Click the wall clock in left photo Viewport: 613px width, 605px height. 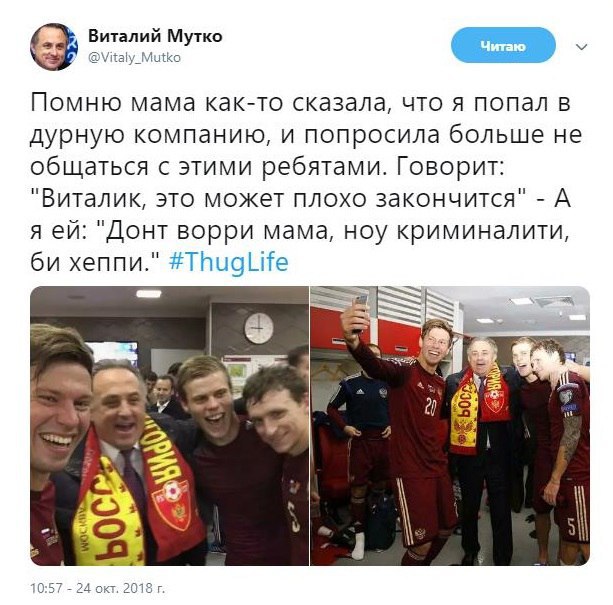tap(259, 328)
